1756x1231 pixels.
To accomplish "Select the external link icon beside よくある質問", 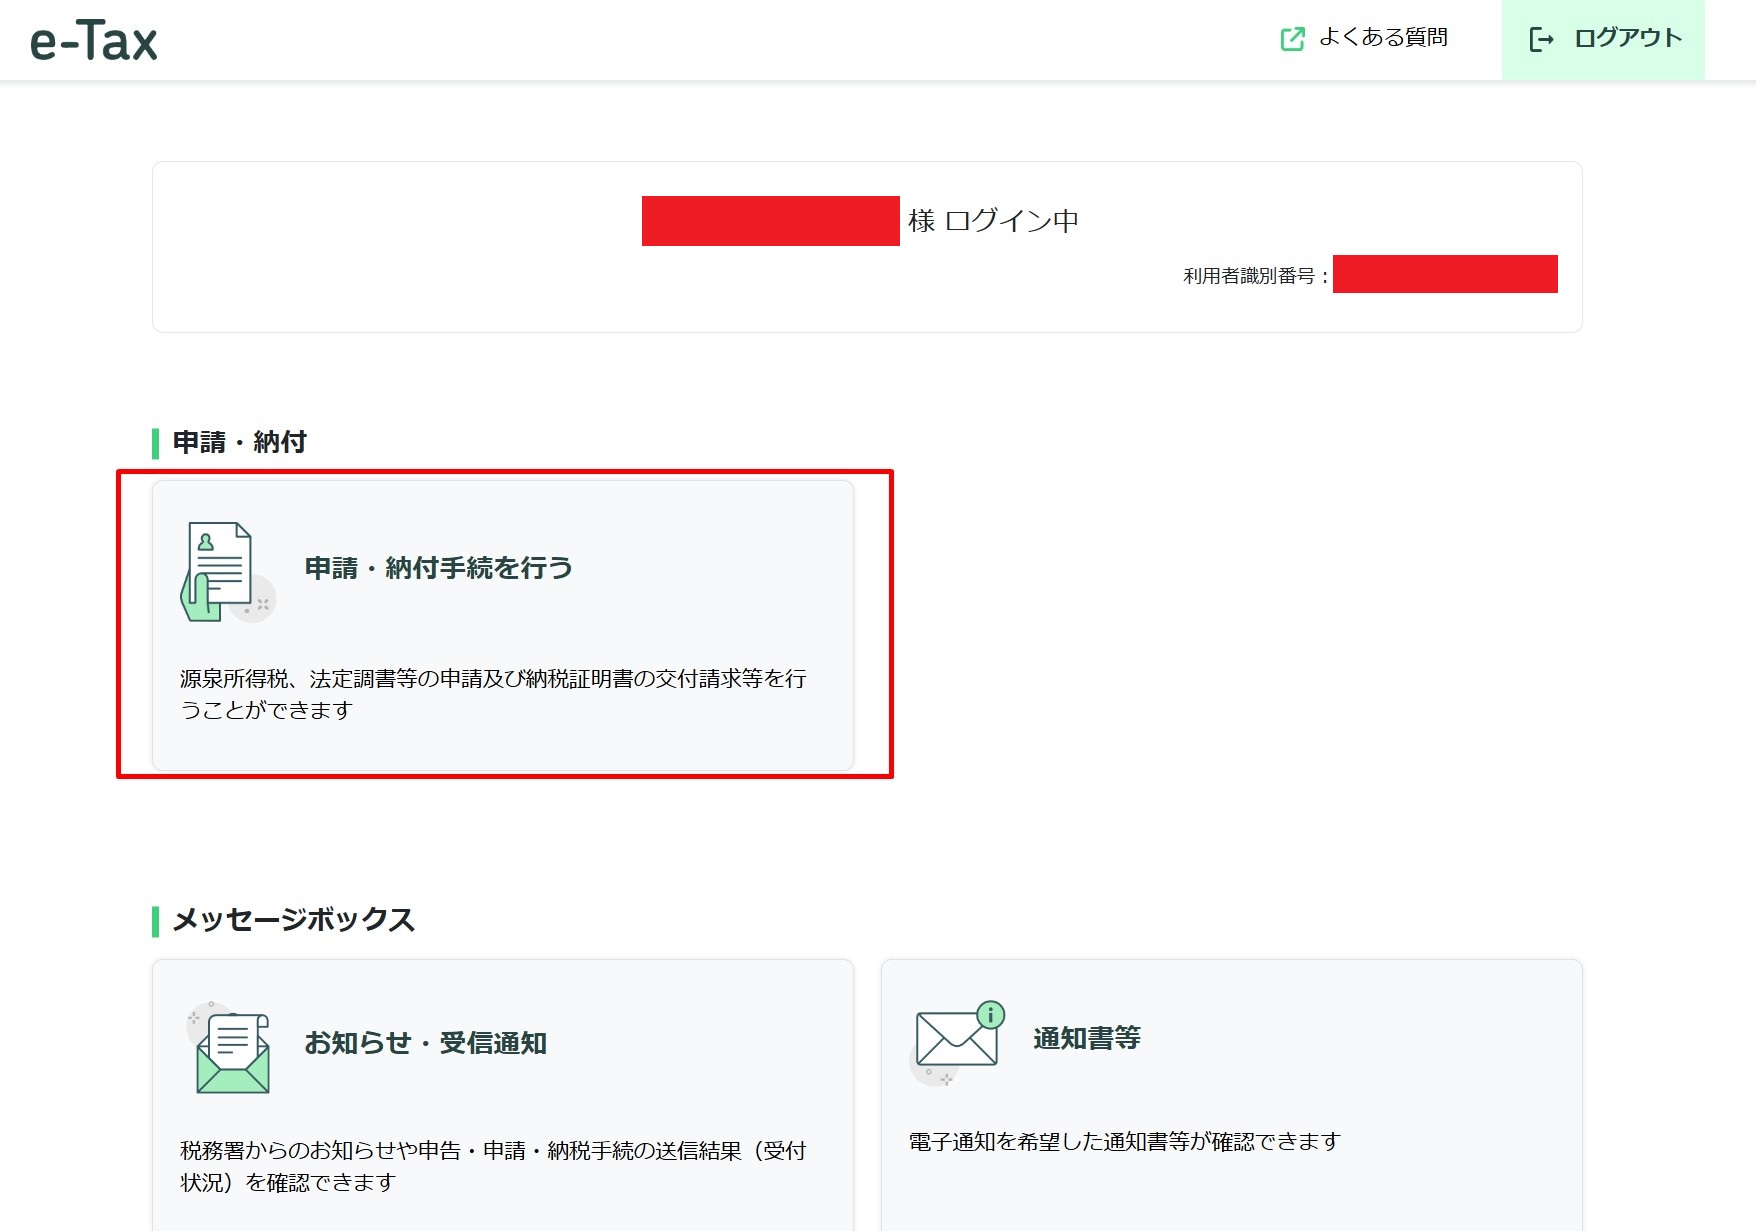I will (1293, 38).
